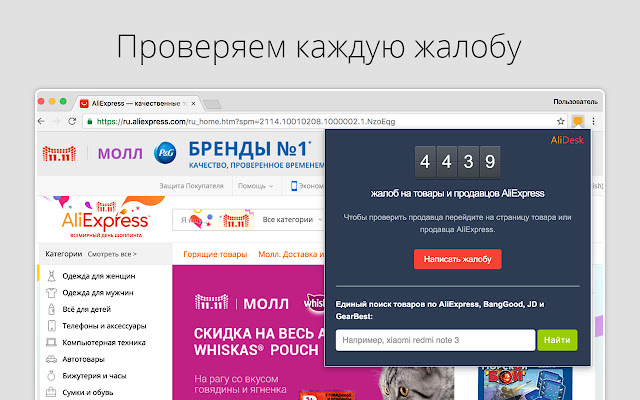
Task: Click the browser back arrow
Action: tap(41, 121)
